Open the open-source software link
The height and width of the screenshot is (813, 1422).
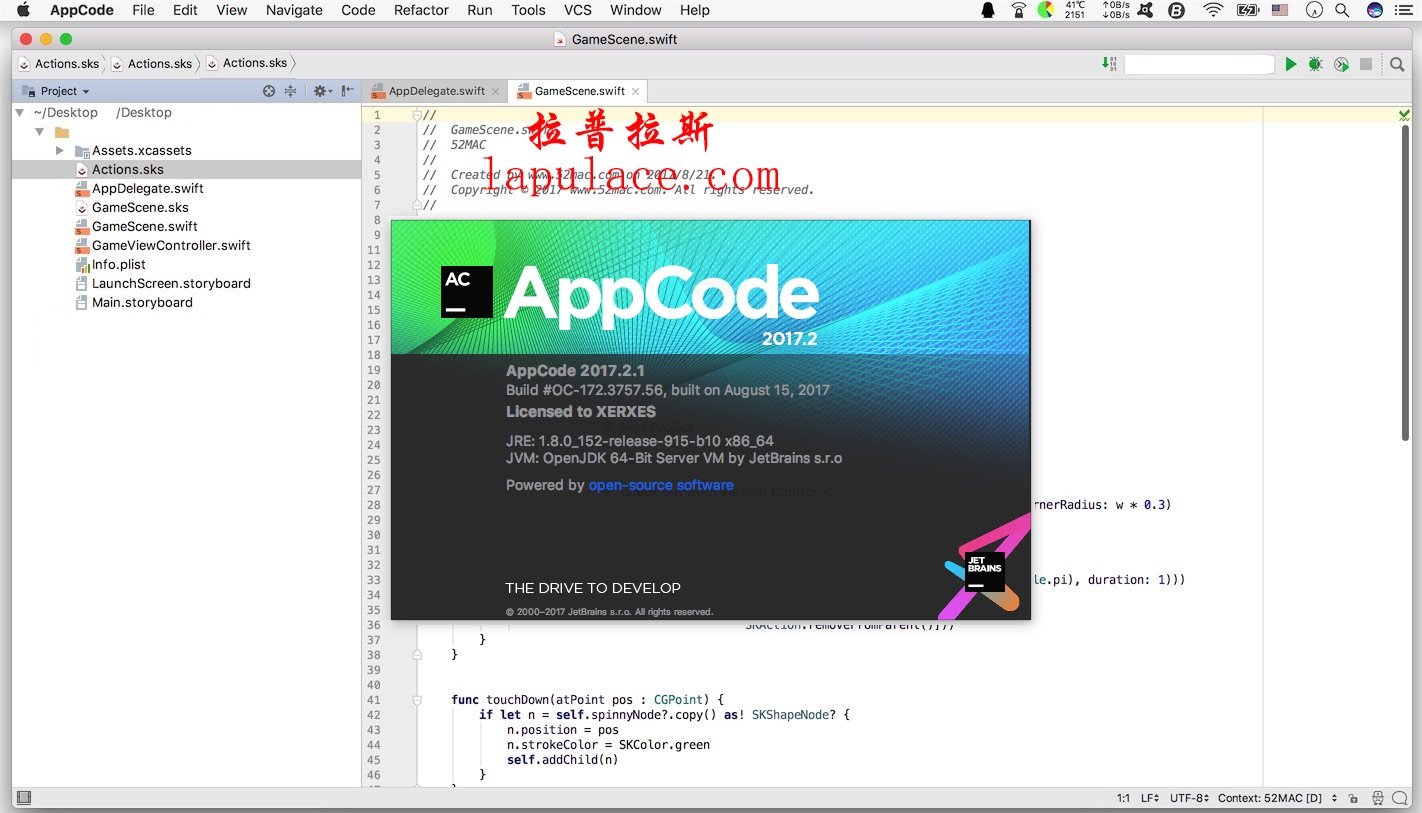point(661,485)
